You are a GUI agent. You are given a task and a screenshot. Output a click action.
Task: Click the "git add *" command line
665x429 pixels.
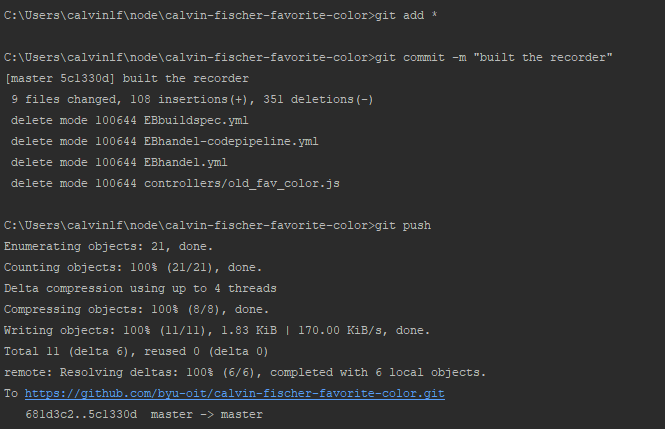pos(221,16)
